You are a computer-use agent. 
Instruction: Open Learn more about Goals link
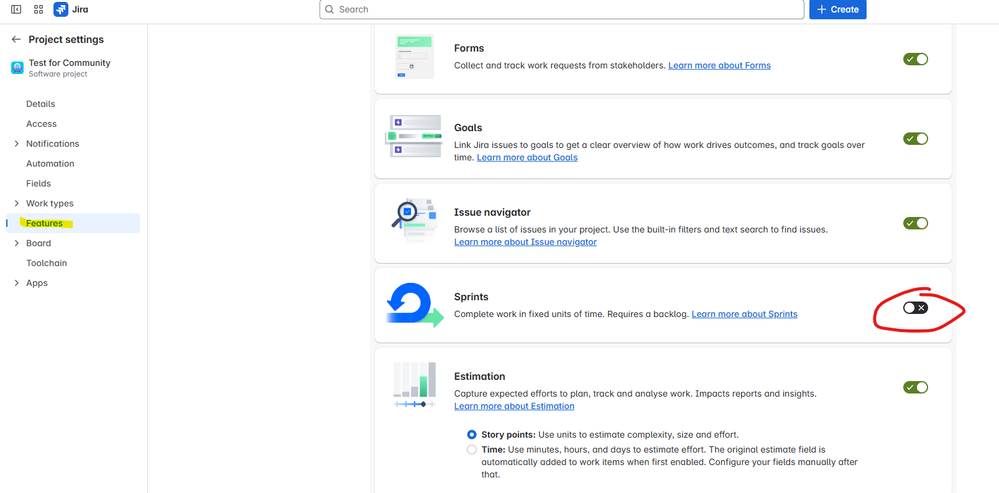click(x=527, y=157)
